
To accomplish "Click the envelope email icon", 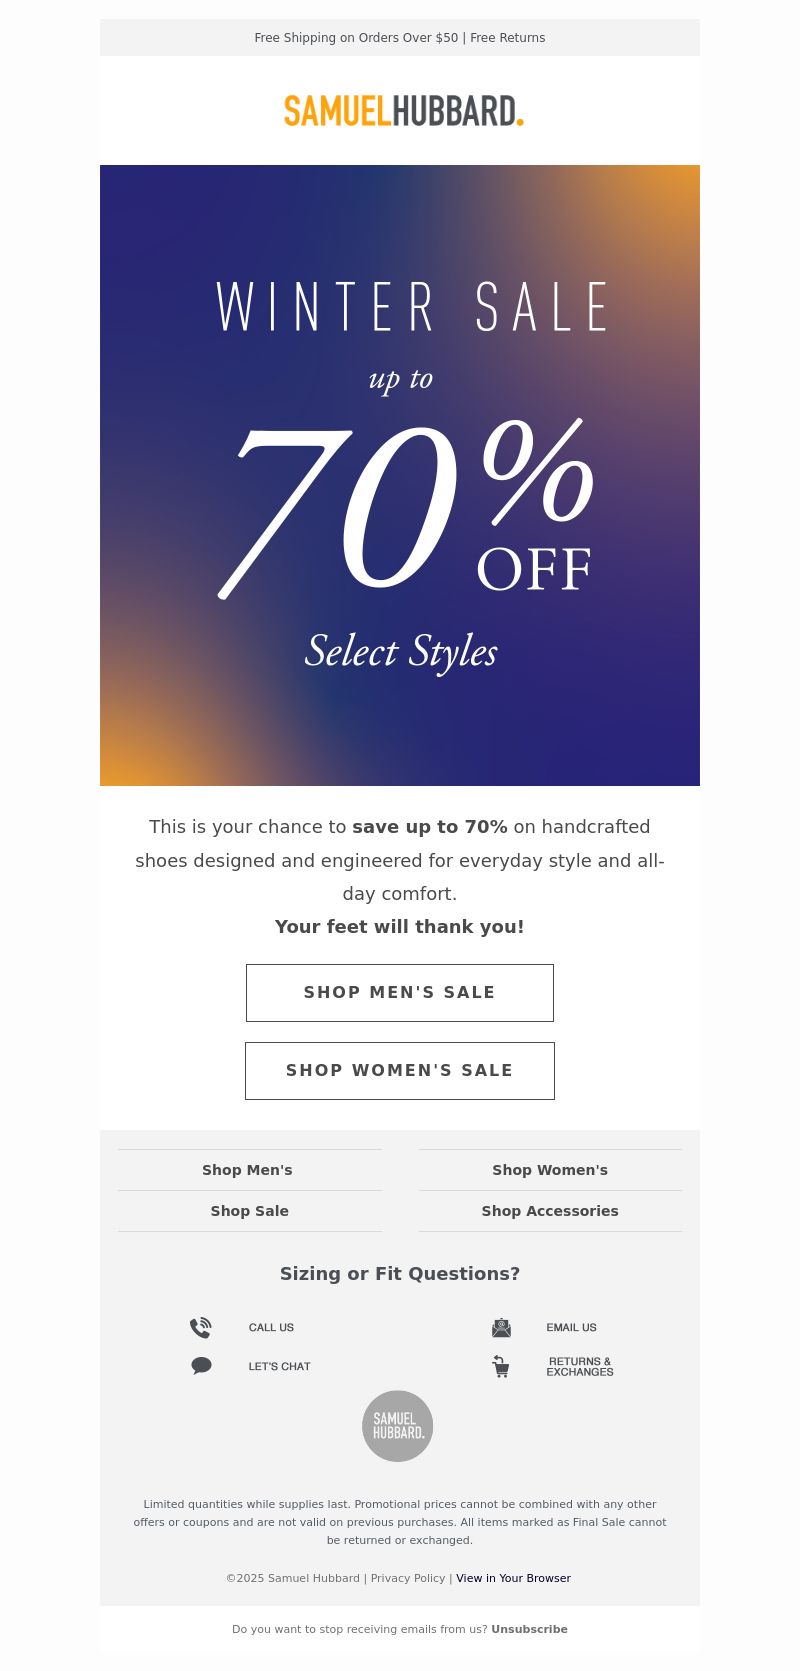I will click(x=501, y=1328).
